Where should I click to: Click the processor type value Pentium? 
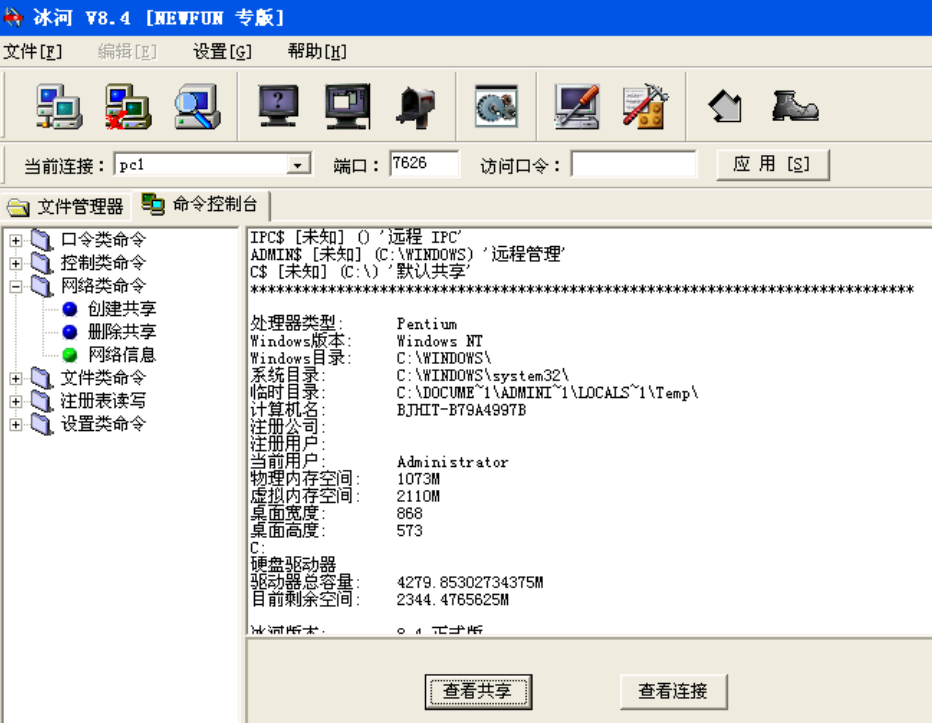pos(427,324)
